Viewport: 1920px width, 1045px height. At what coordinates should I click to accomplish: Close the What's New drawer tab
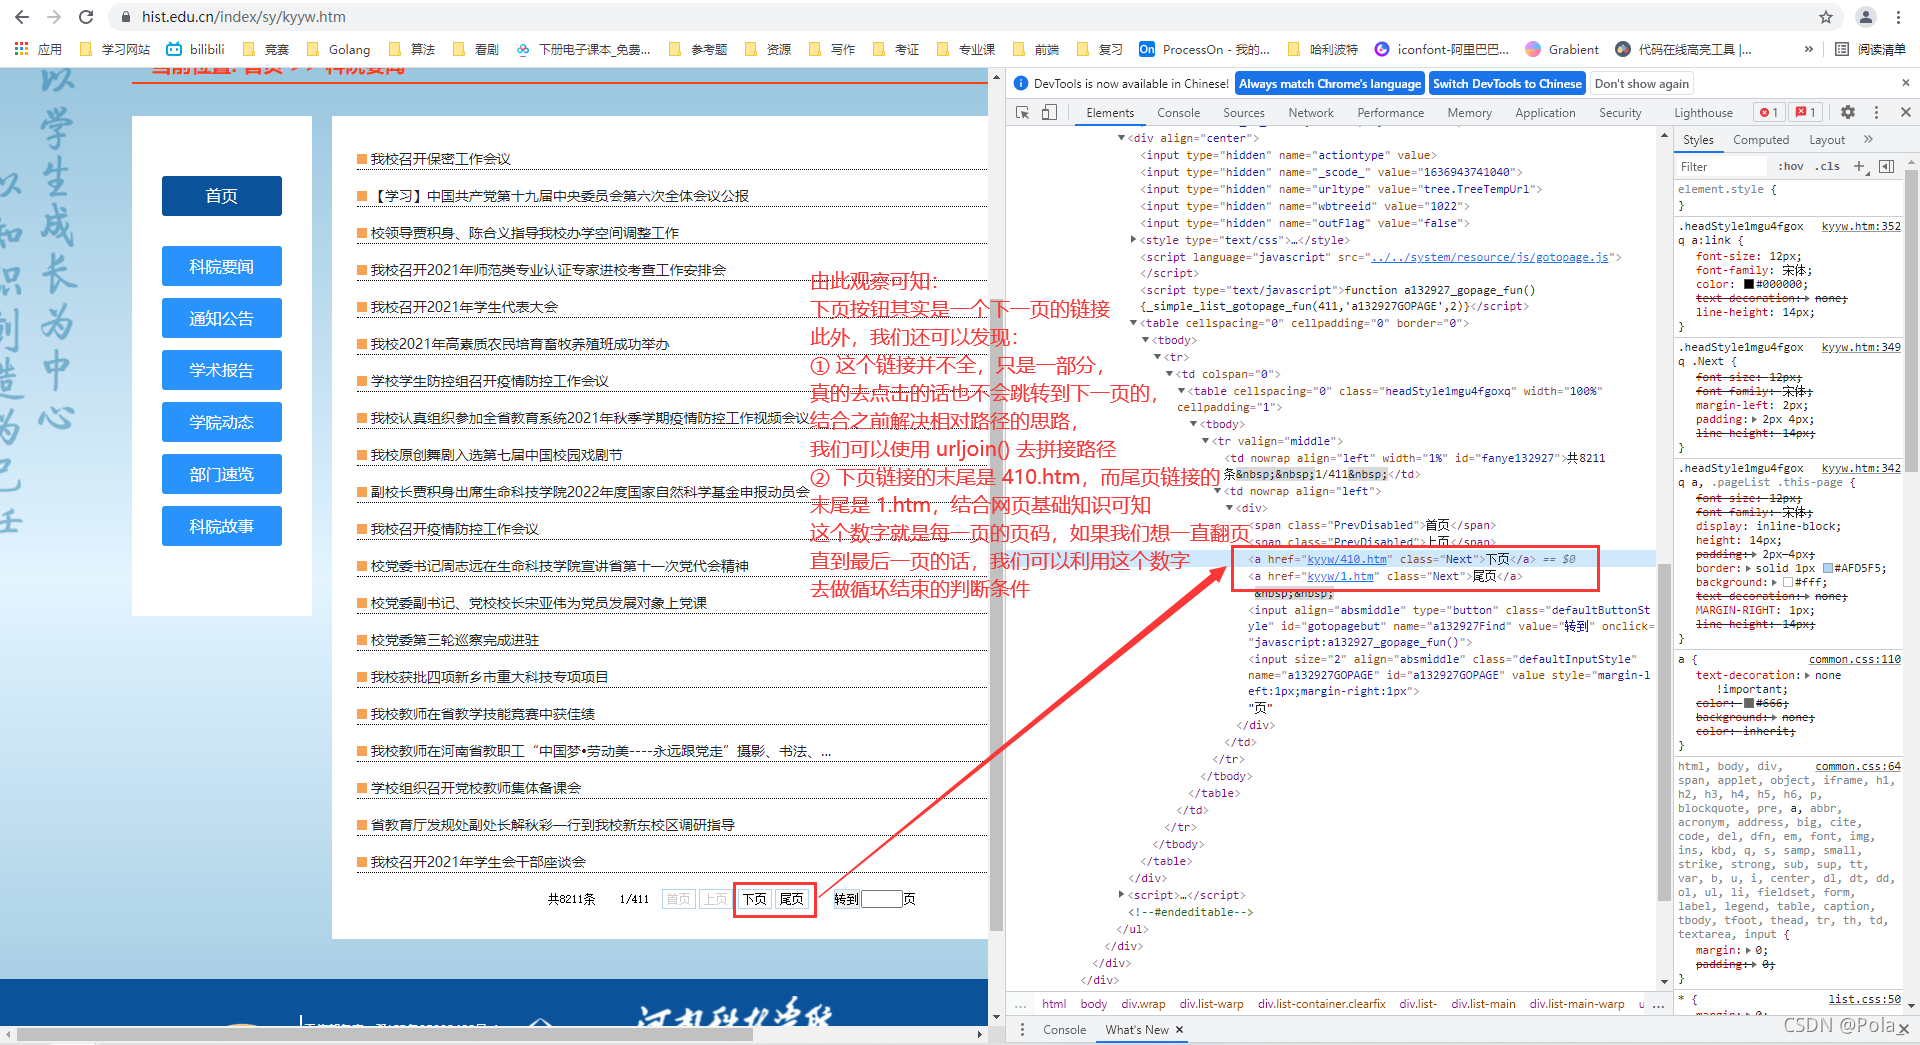1179,1029
